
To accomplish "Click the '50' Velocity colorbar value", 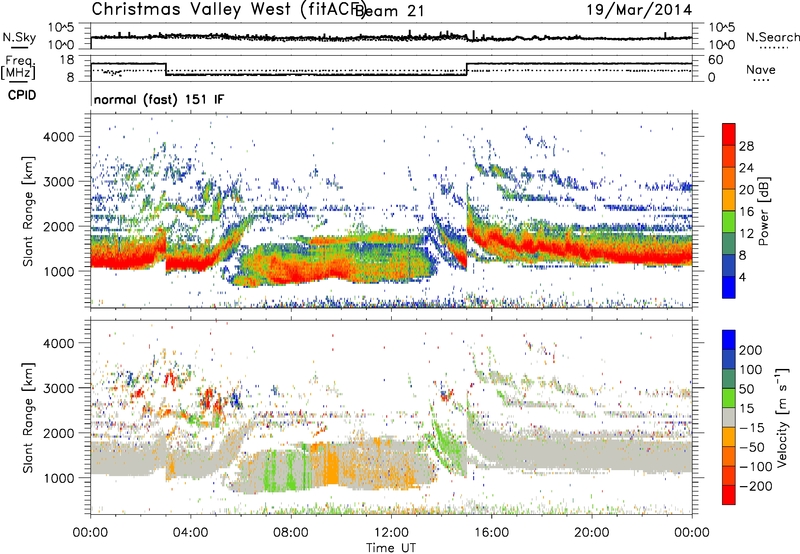I will (746, 389).
